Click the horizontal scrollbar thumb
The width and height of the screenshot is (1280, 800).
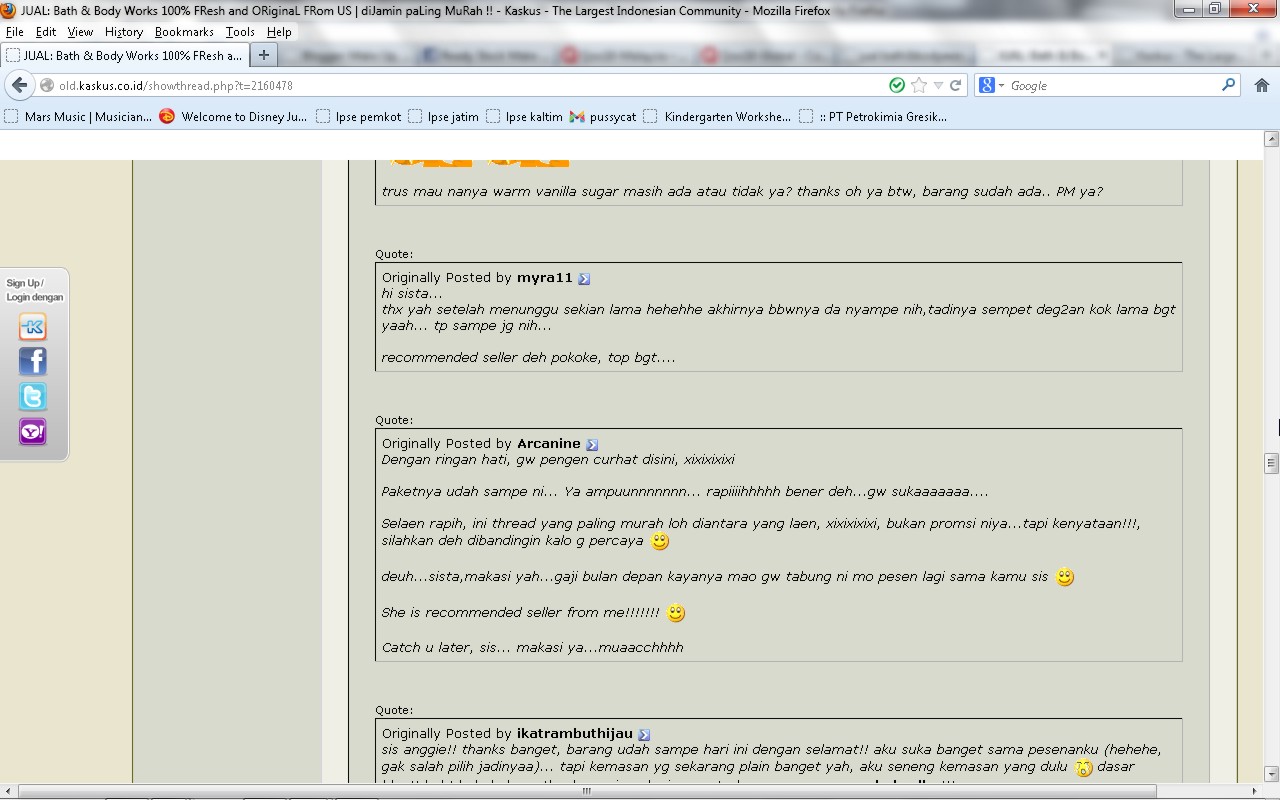587,792
